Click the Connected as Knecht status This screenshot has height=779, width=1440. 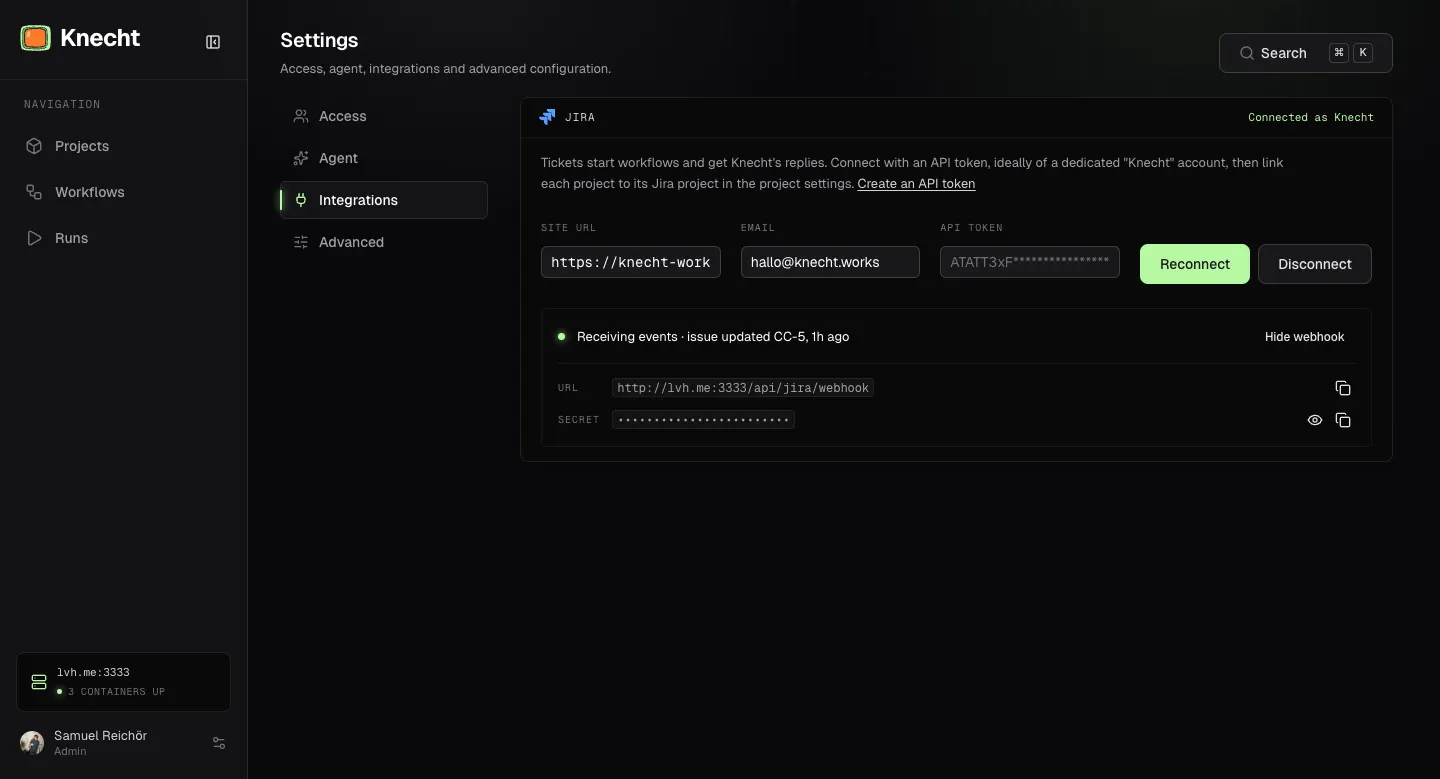coord(1311,117)
